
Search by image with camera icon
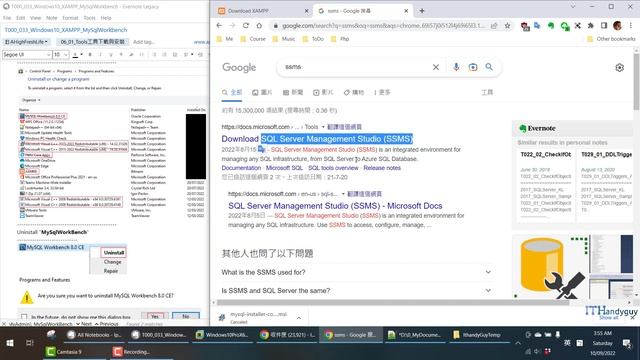473,67
